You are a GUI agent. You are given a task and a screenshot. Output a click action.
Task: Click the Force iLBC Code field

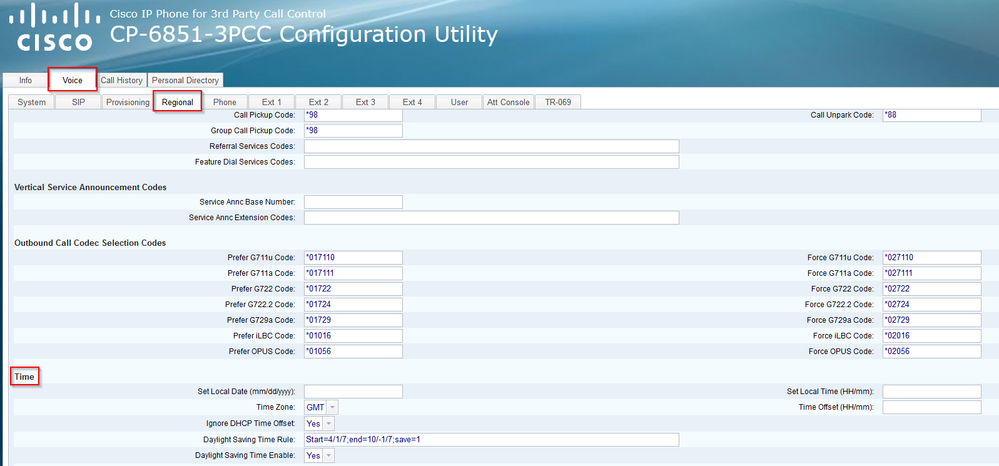click(932, 335)
